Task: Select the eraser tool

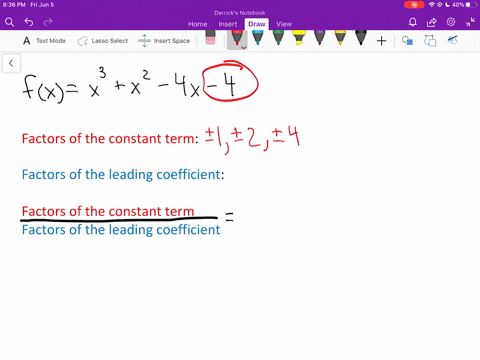Action: point(210,37)
